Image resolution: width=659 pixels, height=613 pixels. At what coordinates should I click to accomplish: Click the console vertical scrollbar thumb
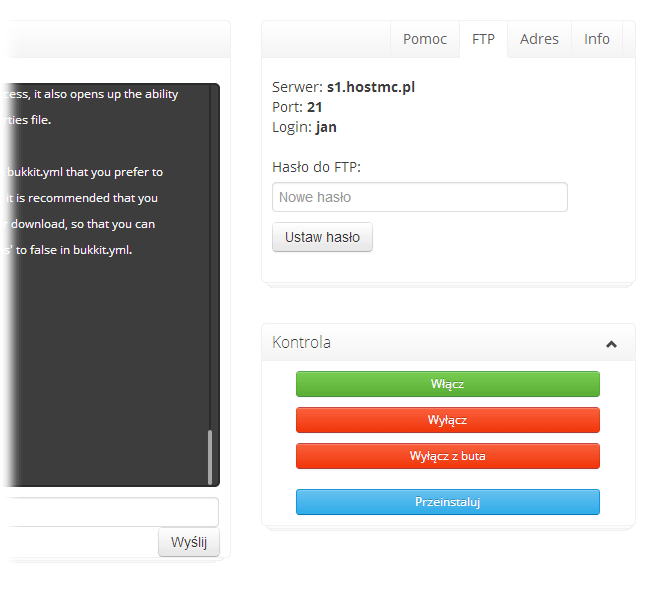click(210, 456)
